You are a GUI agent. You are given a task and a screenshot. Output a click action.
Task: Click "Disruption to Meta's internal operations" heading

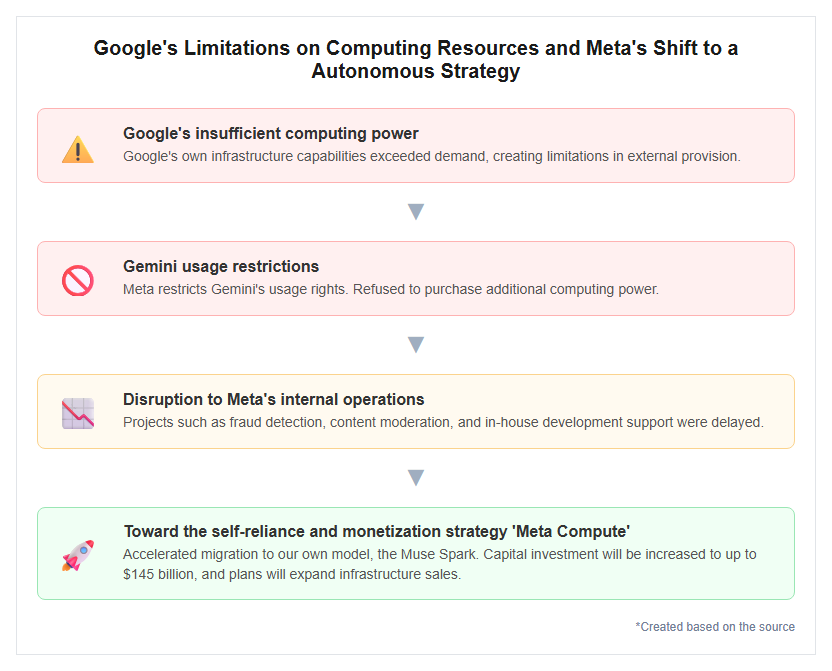tap(273, 399)
